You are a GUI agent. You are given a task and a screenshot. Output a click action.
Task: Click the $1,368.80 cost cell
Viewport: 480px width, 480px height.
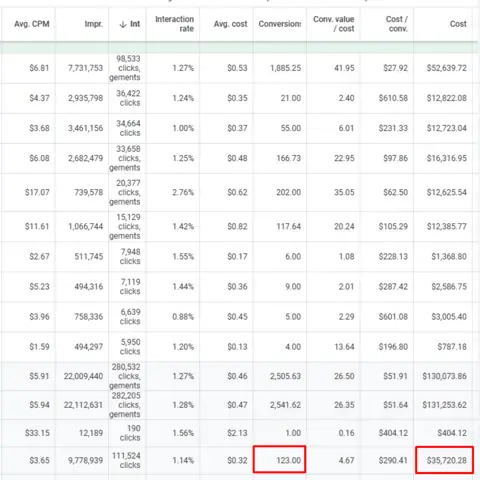pyautogui.click(x=449, y=256)
